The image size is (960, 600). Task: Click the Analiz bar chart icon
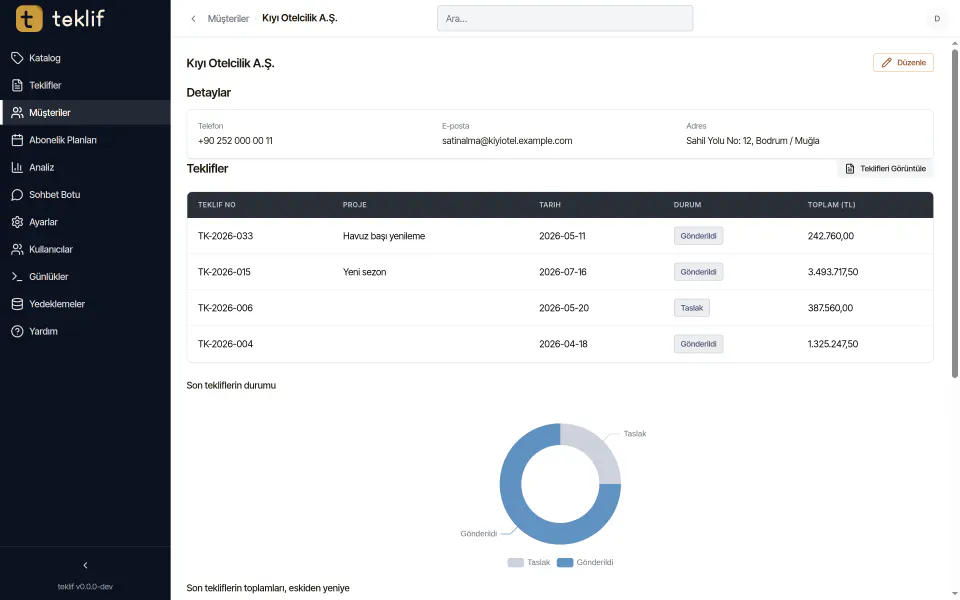coord(17,167)
